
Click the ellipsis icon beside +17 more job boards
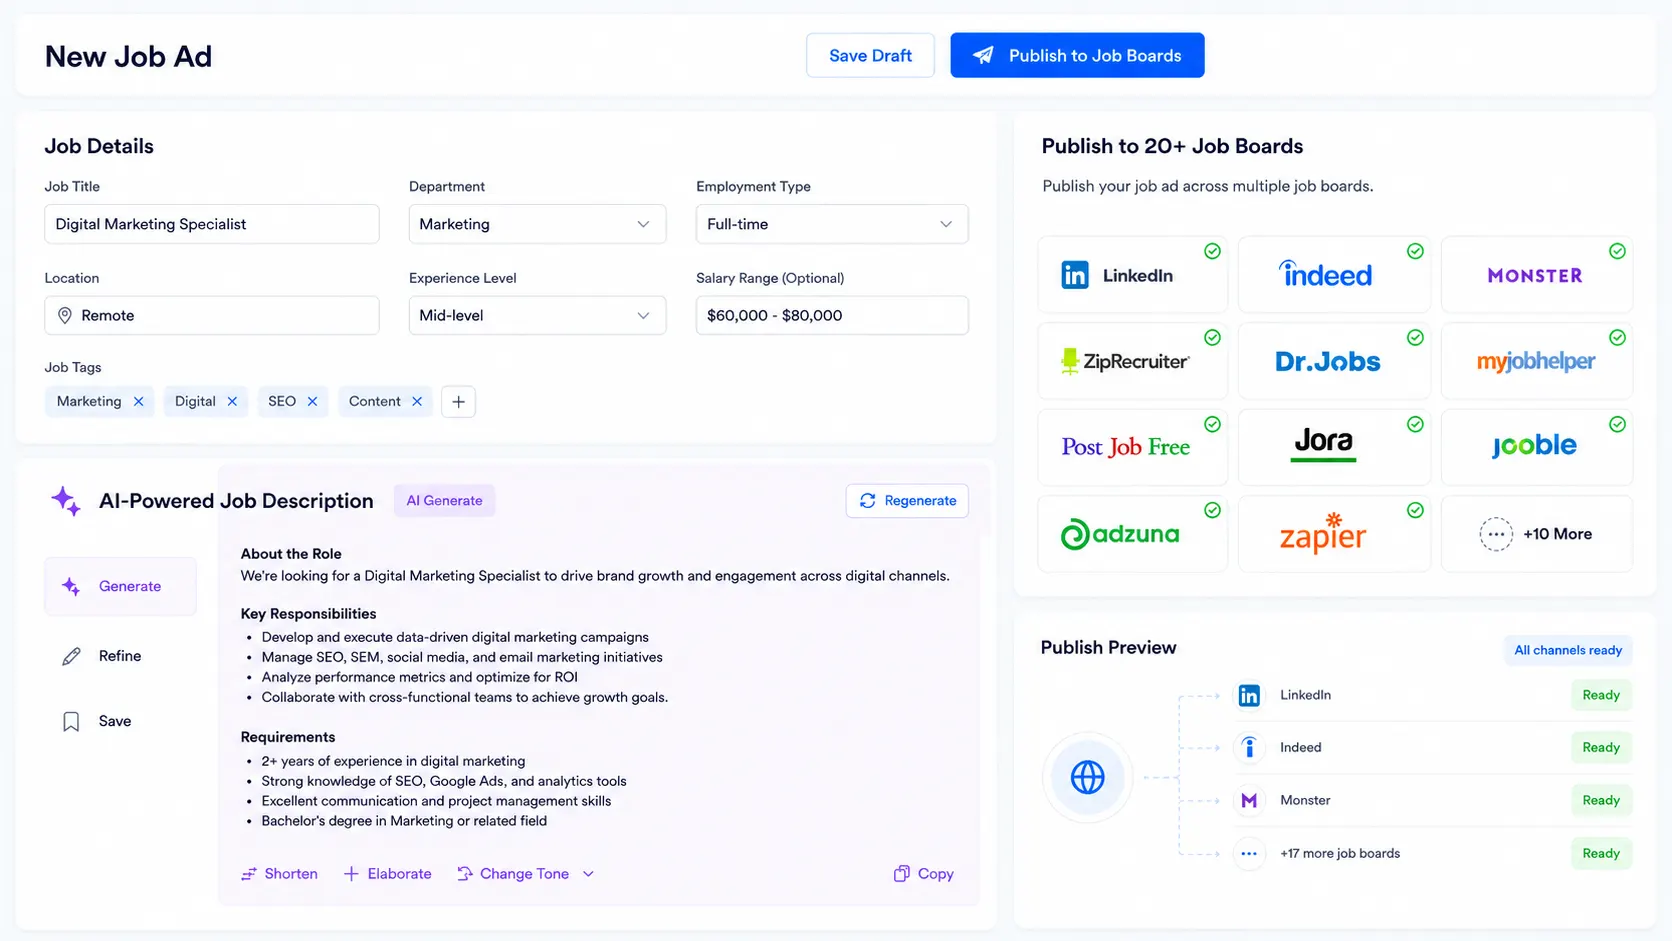click(x=1249, y=853)
